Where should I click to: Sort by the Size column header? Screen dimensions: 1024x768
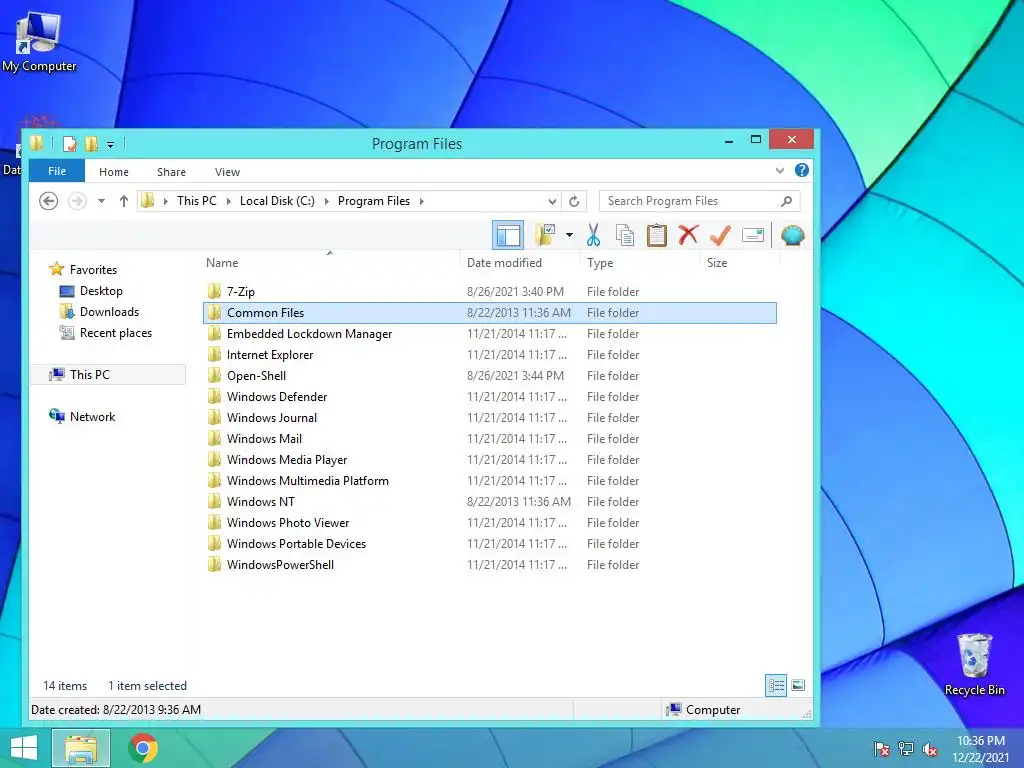click(x=716, y=263)
